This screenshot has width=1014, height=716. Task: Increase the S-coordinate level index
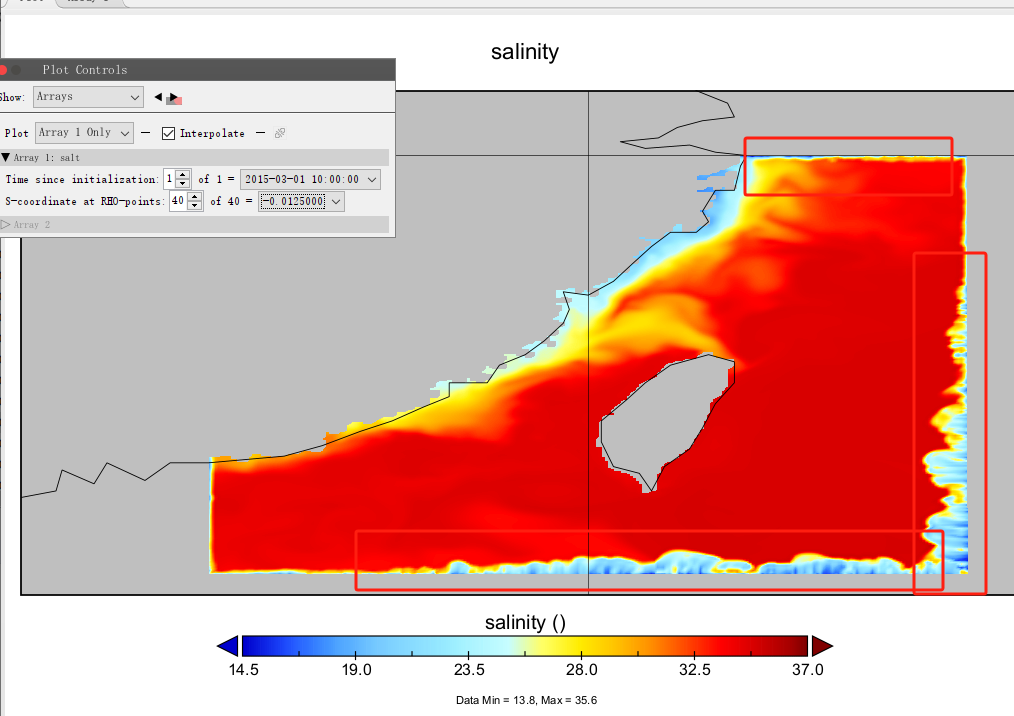pyautogui.click(x=195, y=197)
